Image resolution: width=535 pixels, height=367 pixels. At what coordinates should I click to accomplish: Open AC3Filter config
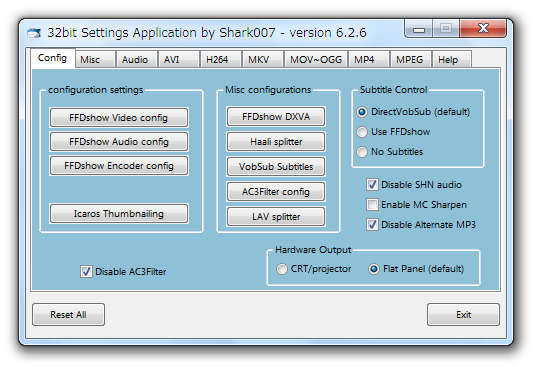coord(276,192)
